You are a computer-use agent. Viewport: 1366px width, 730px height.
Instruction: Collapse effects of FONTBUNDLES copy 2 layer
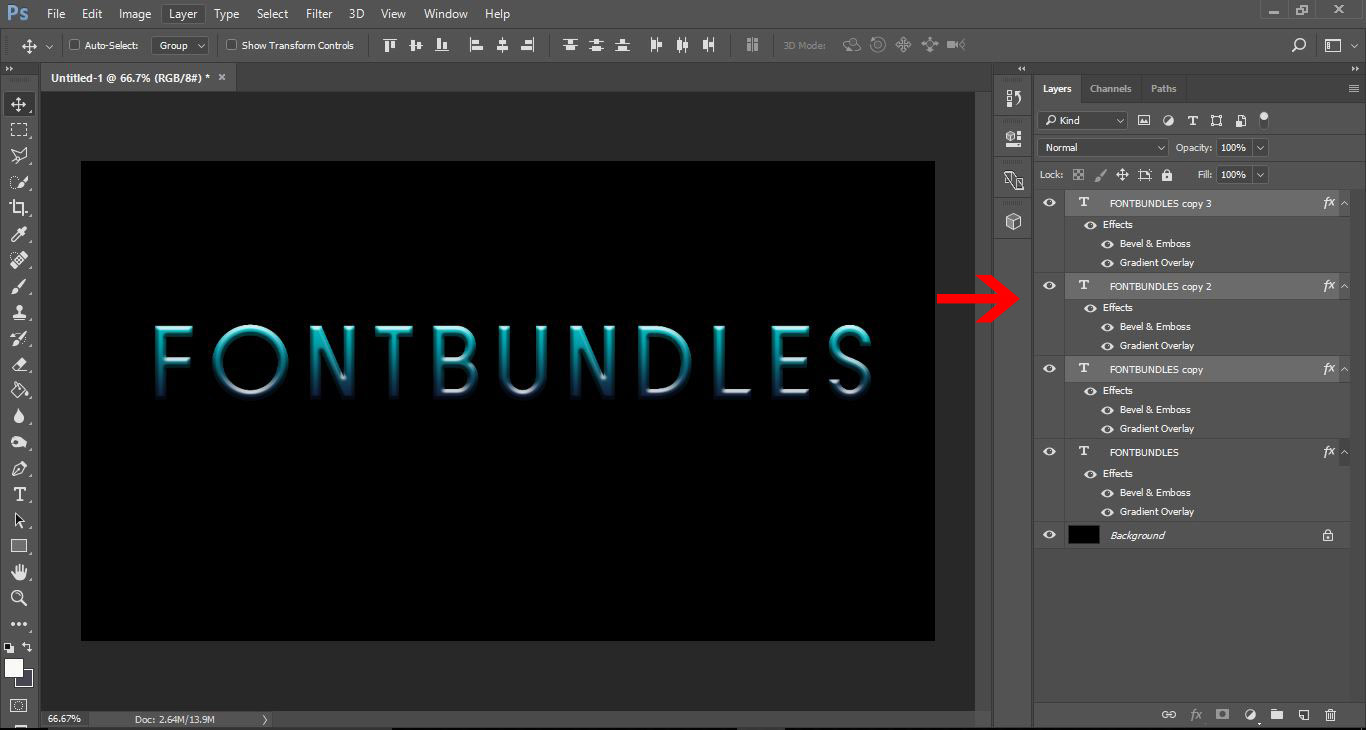pyautogui.click(x=1345, y=286)
